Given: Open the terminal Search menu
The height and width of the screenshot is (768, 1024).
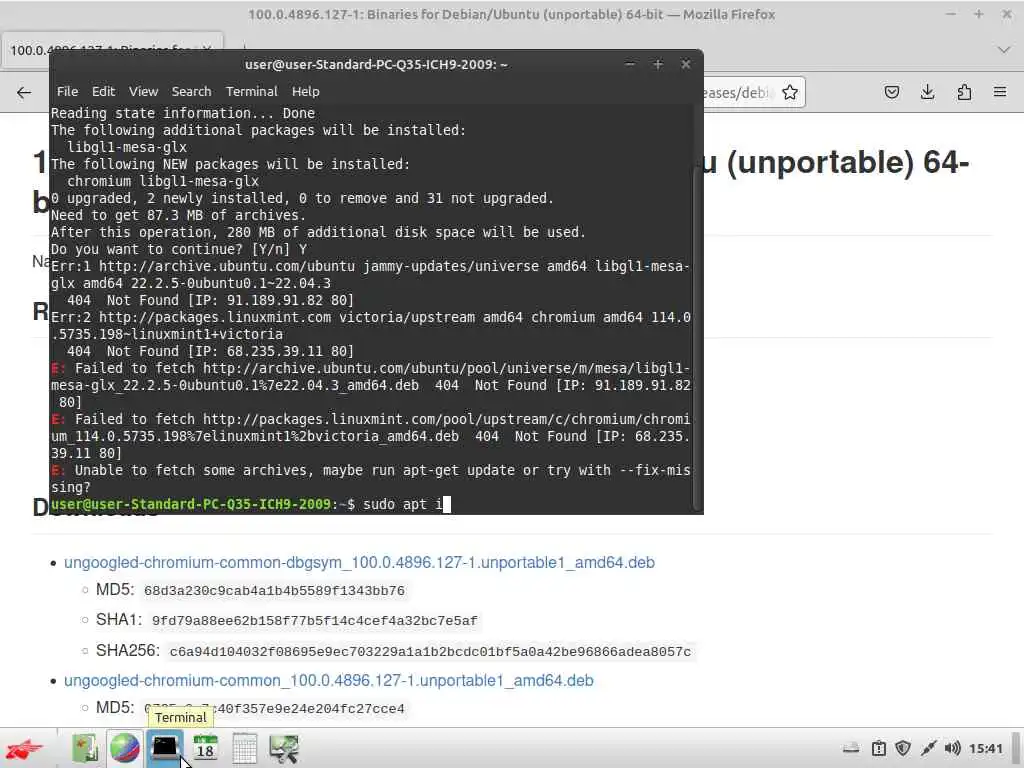Looking at the screenshot, I should 191,91.
